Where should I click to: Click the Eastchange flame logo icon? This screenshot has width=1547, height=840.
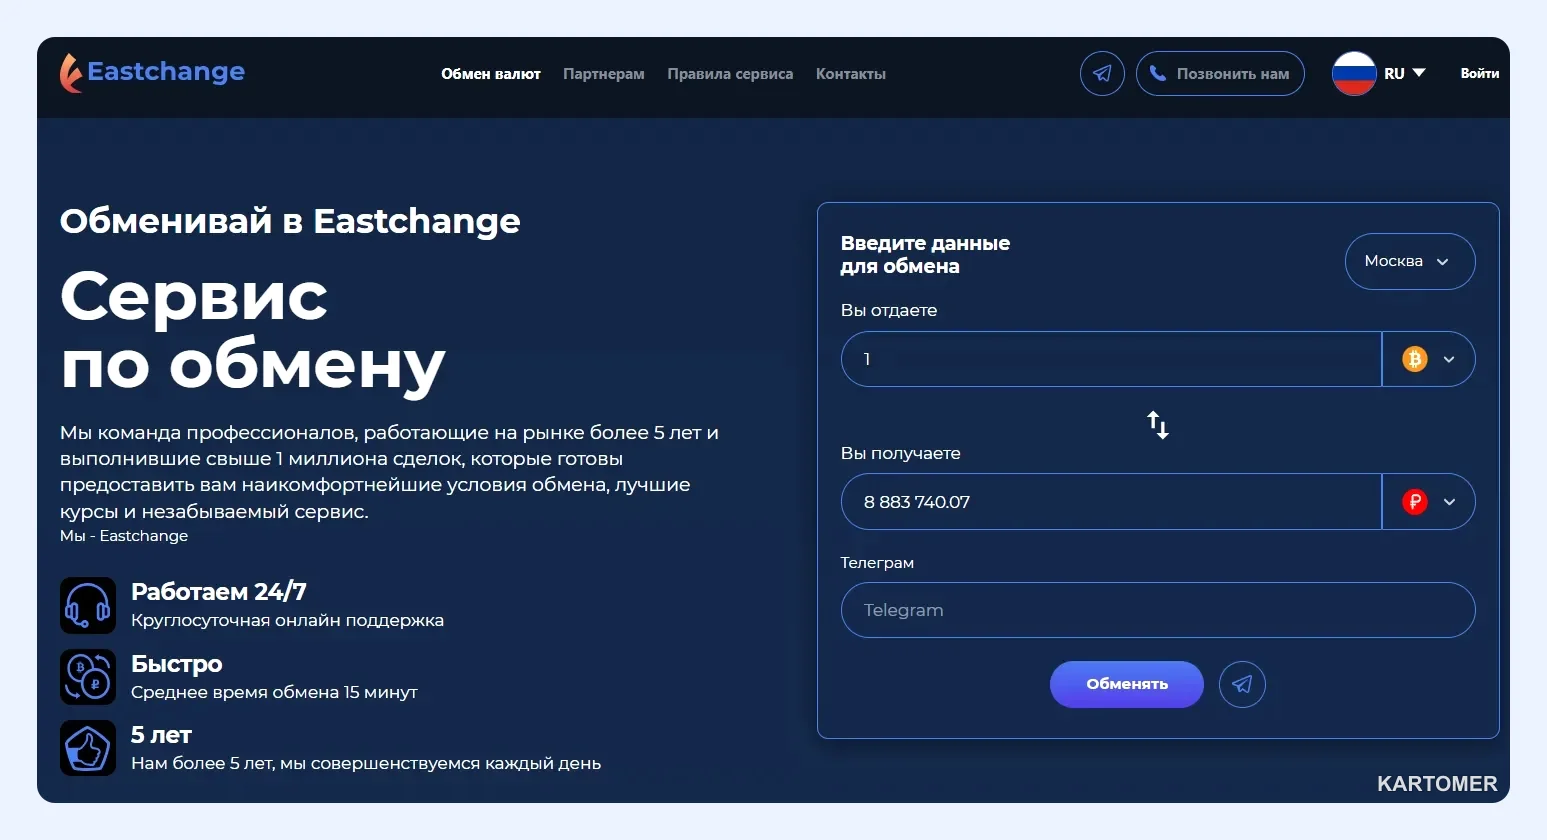(70, 73)
